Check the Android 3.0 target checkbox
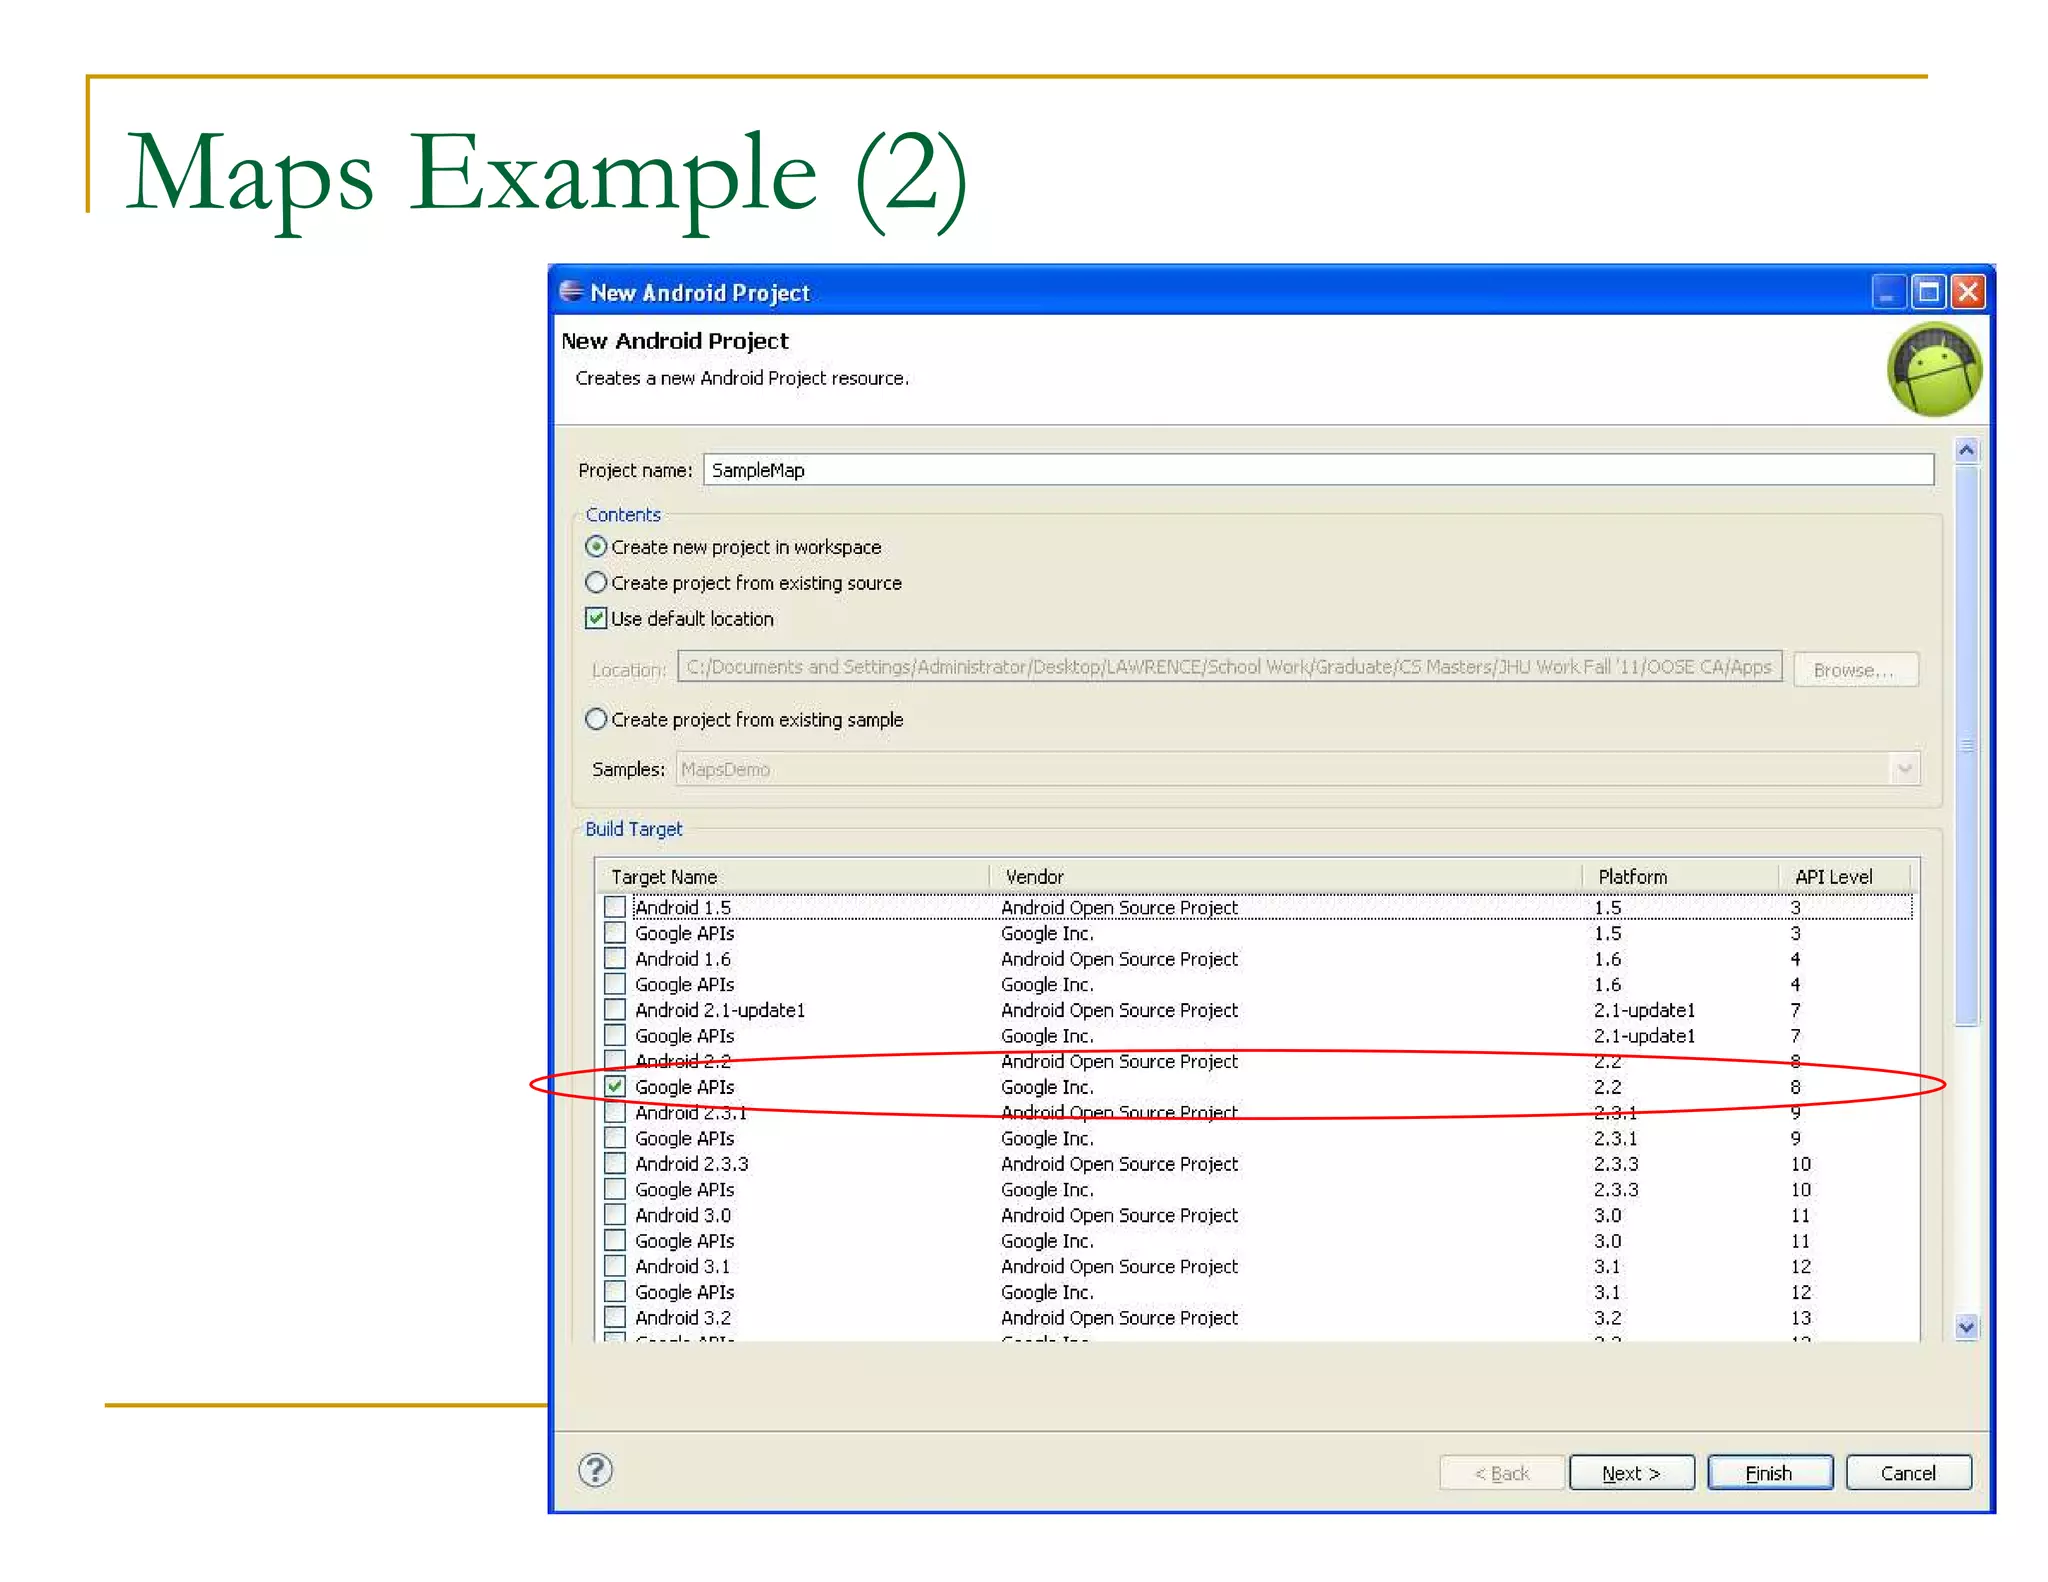The image size is (2048, 1582). click(615, 1215)
